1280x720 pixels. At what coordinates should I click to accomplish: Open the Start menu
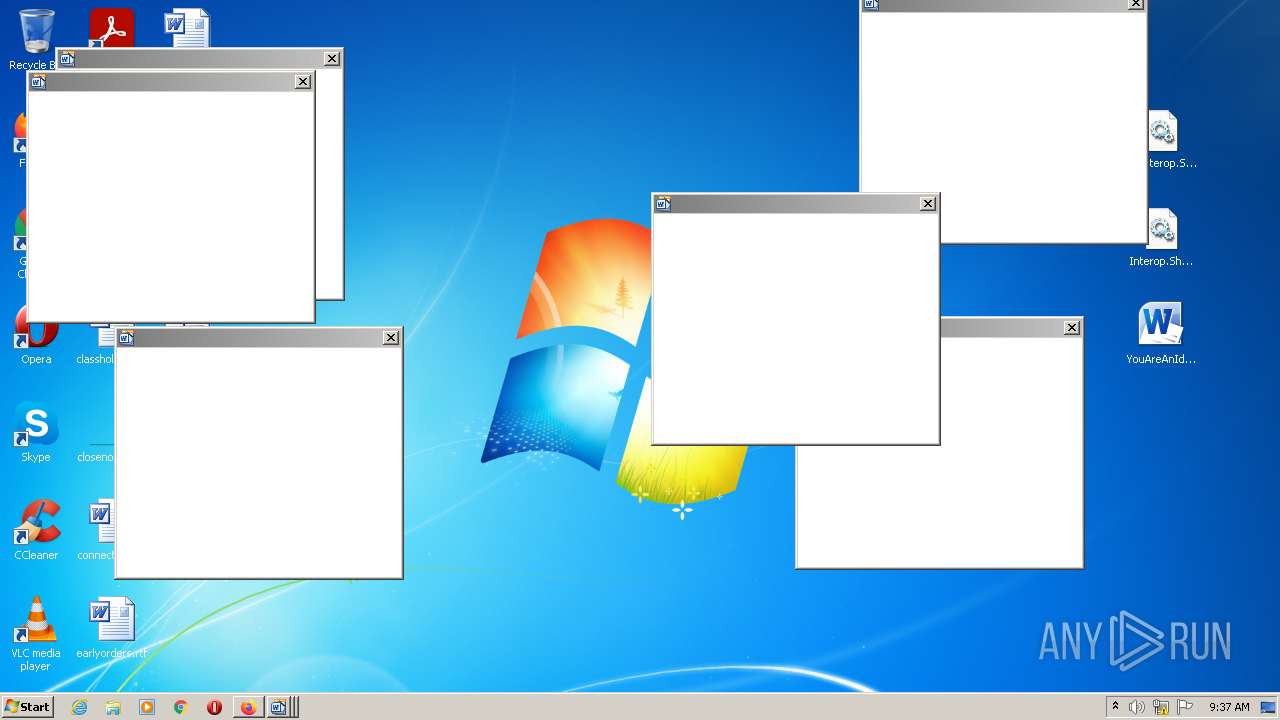tap(27, 707)
